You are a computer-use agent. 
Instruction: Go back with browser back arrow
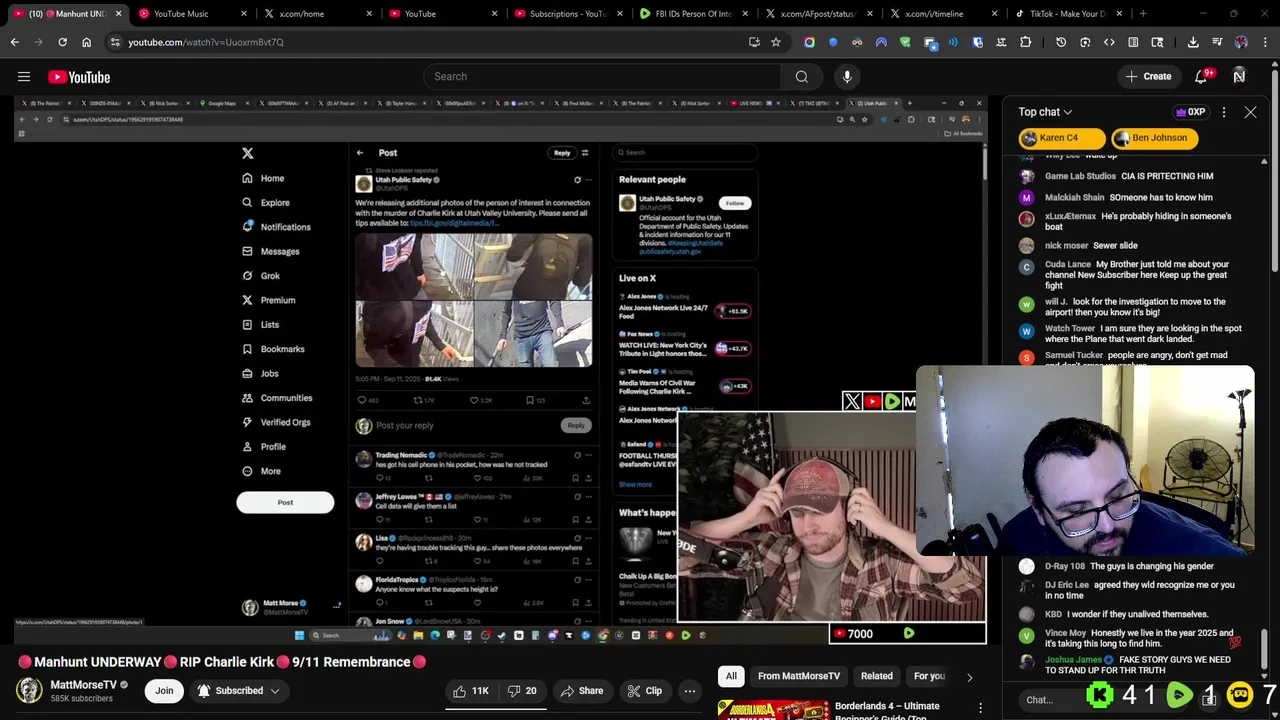14,42
